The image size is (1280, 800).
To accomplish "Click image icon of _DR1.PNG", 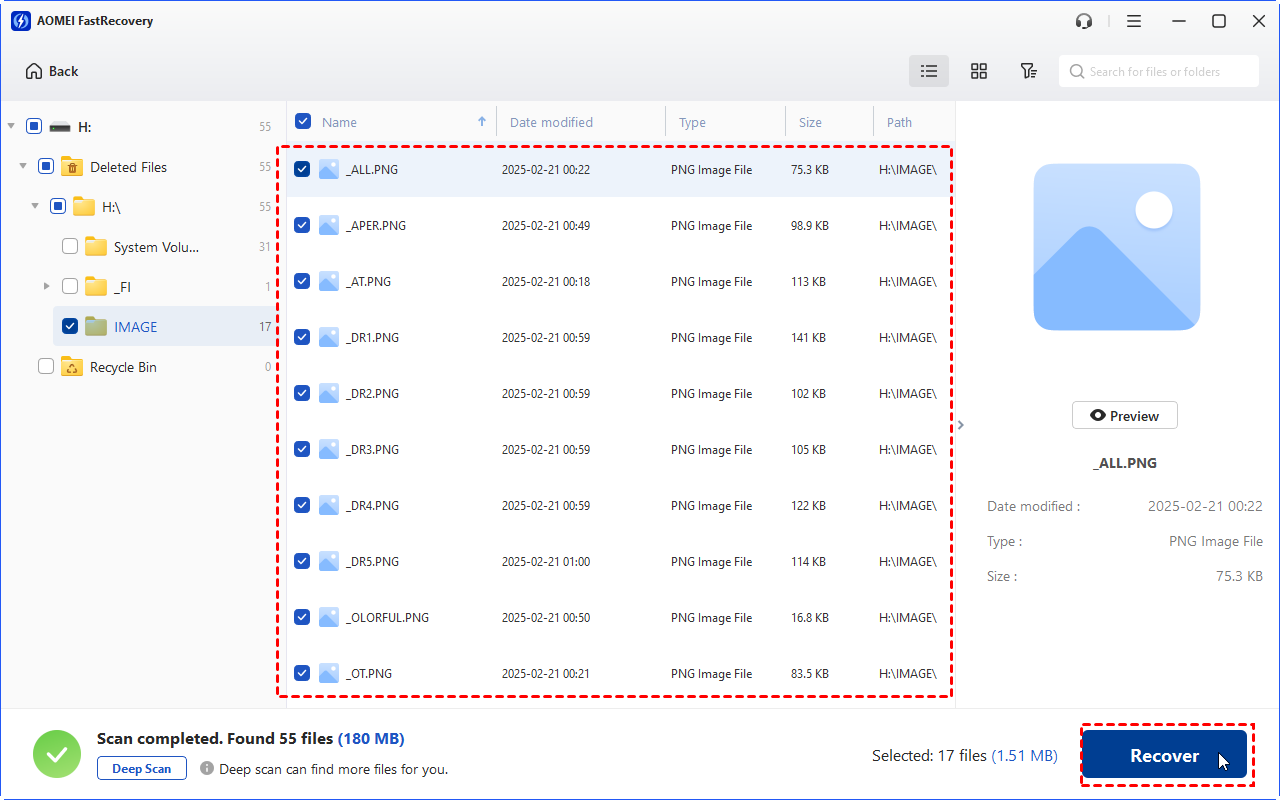I will coord(329,338).
